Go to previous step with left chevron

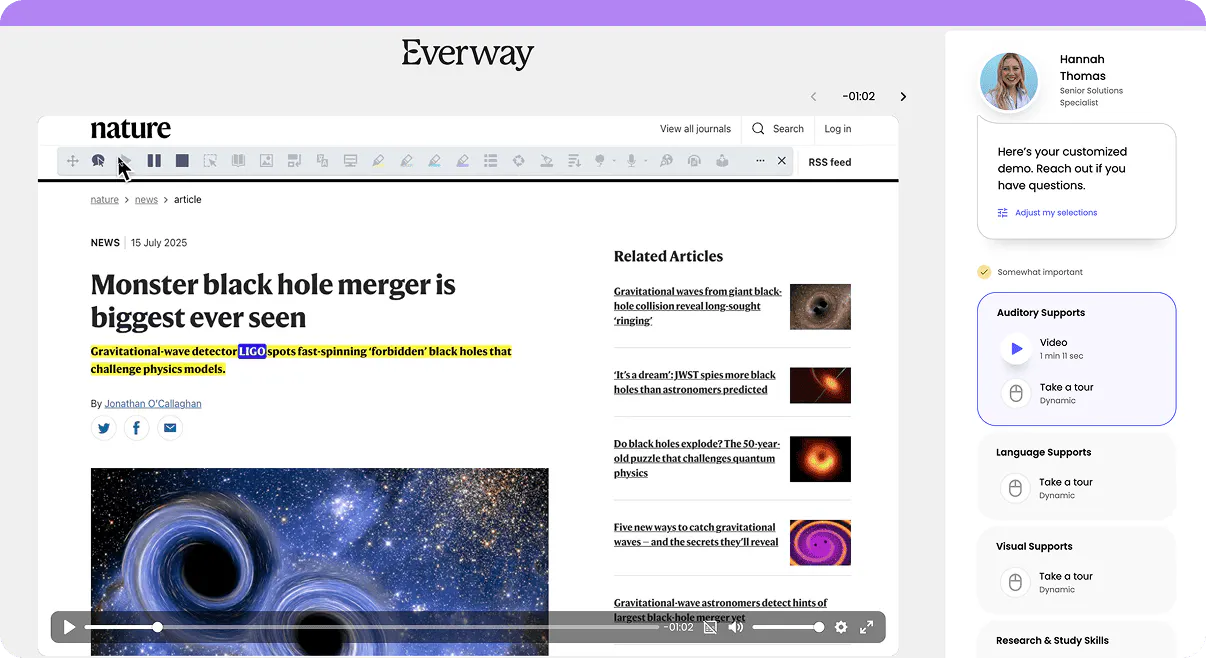pos(813,97)
